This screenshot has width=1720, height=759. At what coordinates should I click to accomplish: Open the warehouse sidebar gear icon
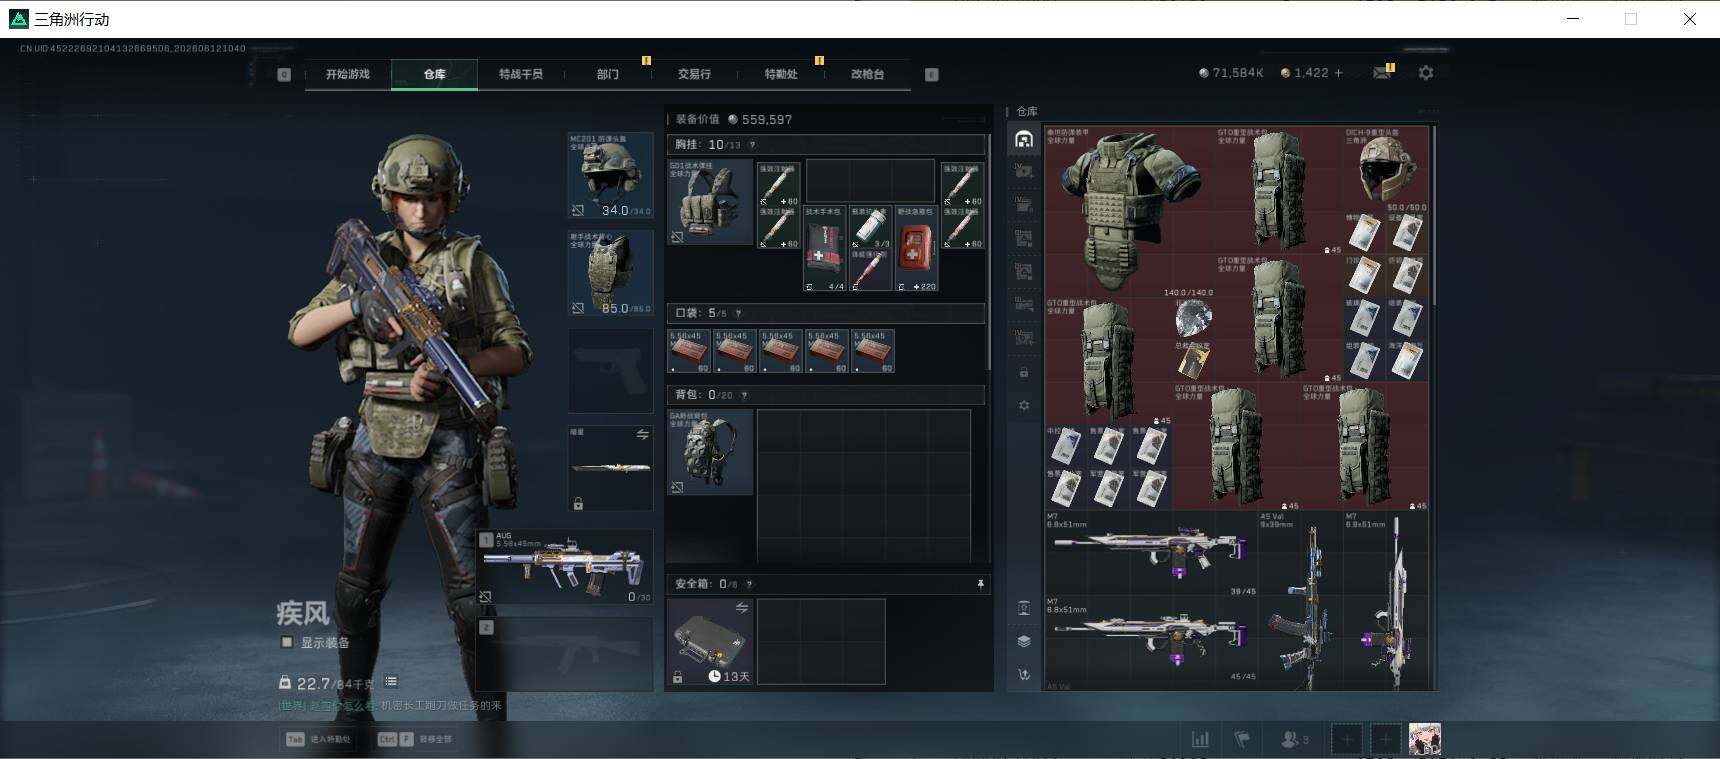(x=1024, y=405)
